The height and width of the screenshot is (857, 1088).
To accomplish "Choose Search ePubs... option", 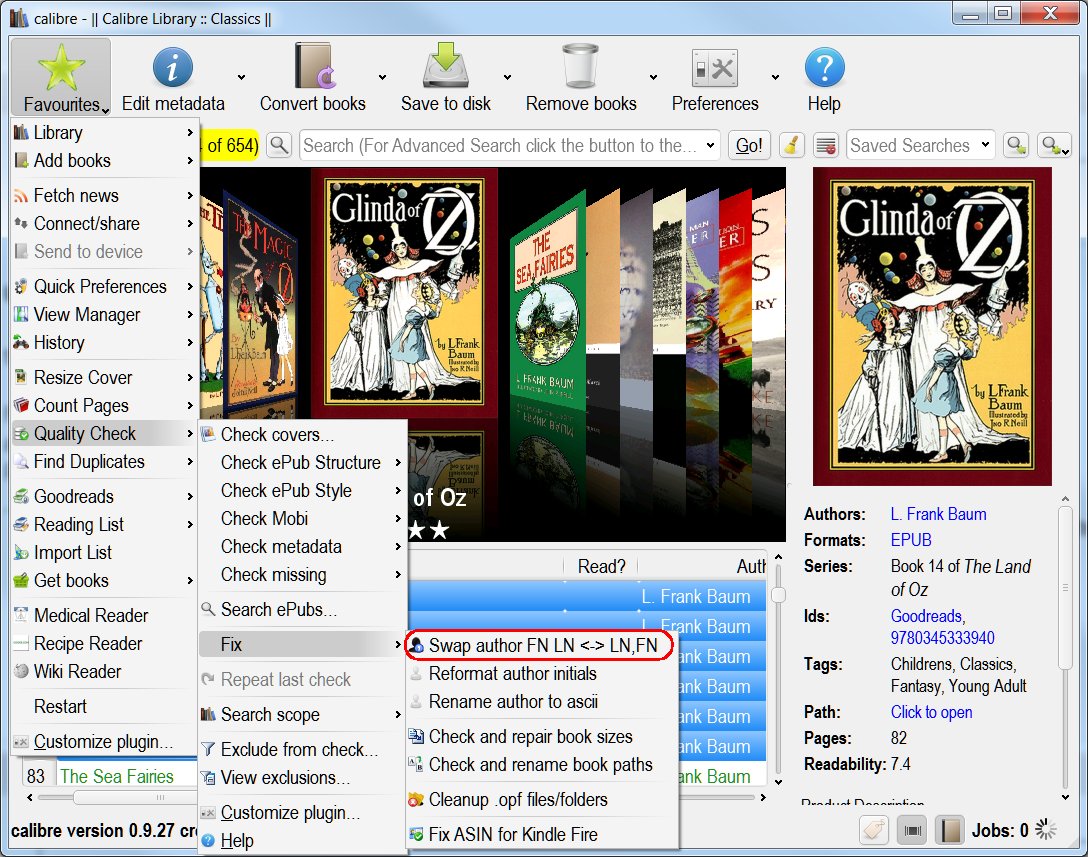I will pyautogui.click(x=303, y=609).
